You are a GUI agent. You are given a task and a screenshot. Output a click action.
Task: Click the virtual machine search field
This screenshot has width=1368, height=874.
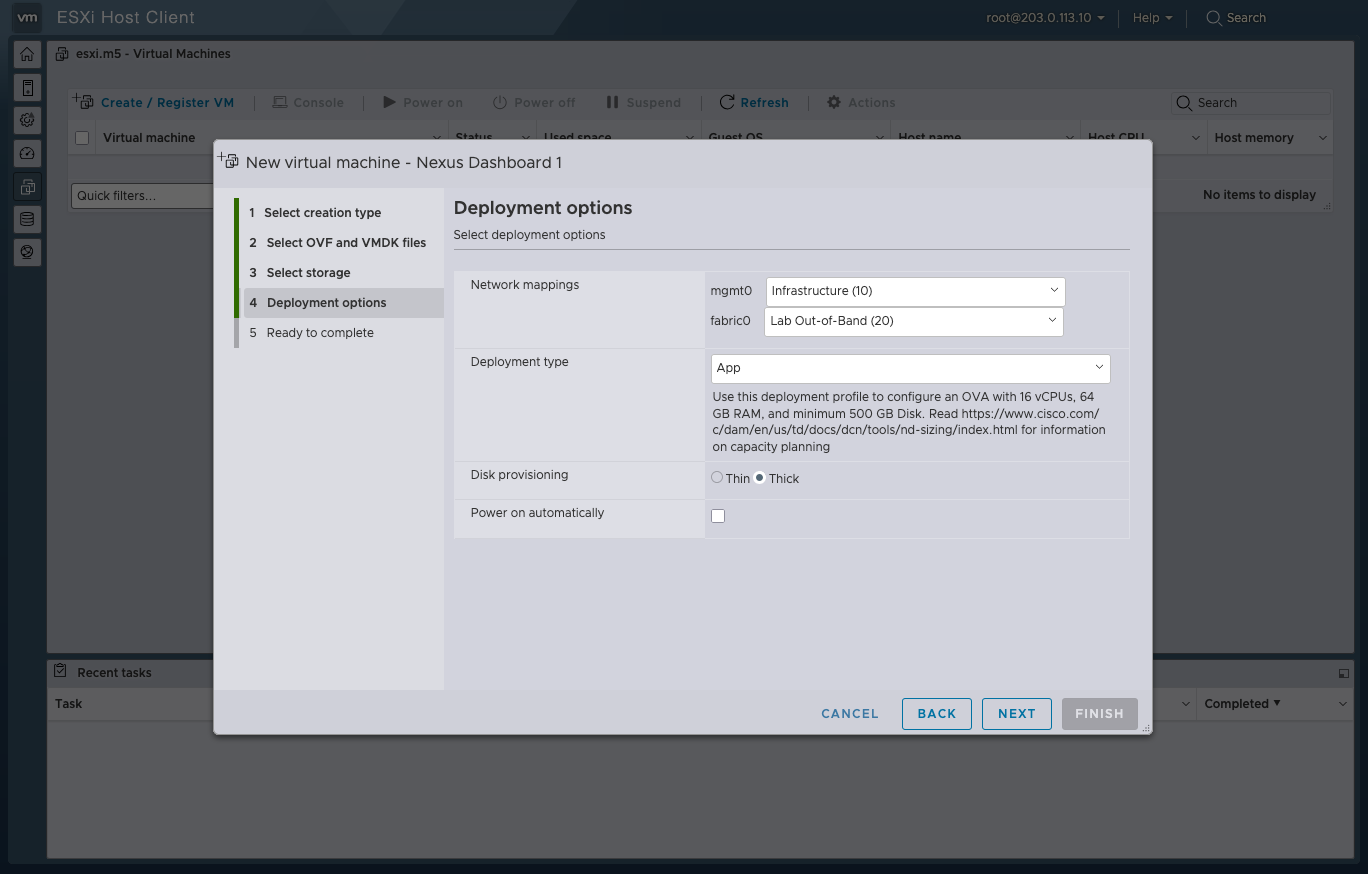point(1252,102)
